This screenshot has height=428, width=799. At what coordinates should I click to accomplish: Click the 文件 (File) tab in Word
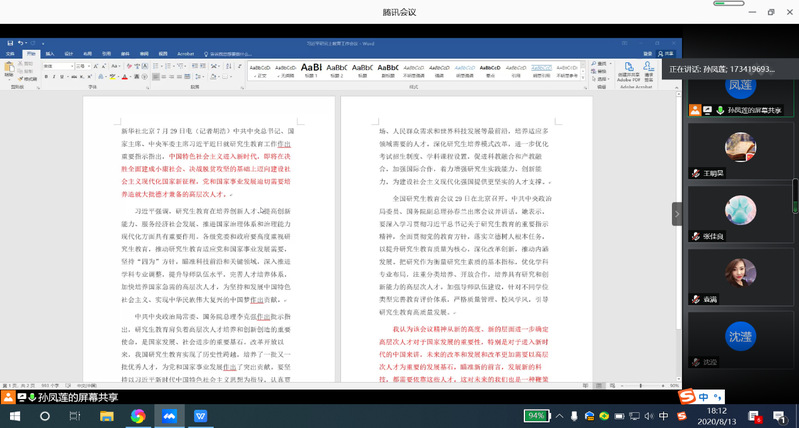pyautogui.click(x=11, y=52)
